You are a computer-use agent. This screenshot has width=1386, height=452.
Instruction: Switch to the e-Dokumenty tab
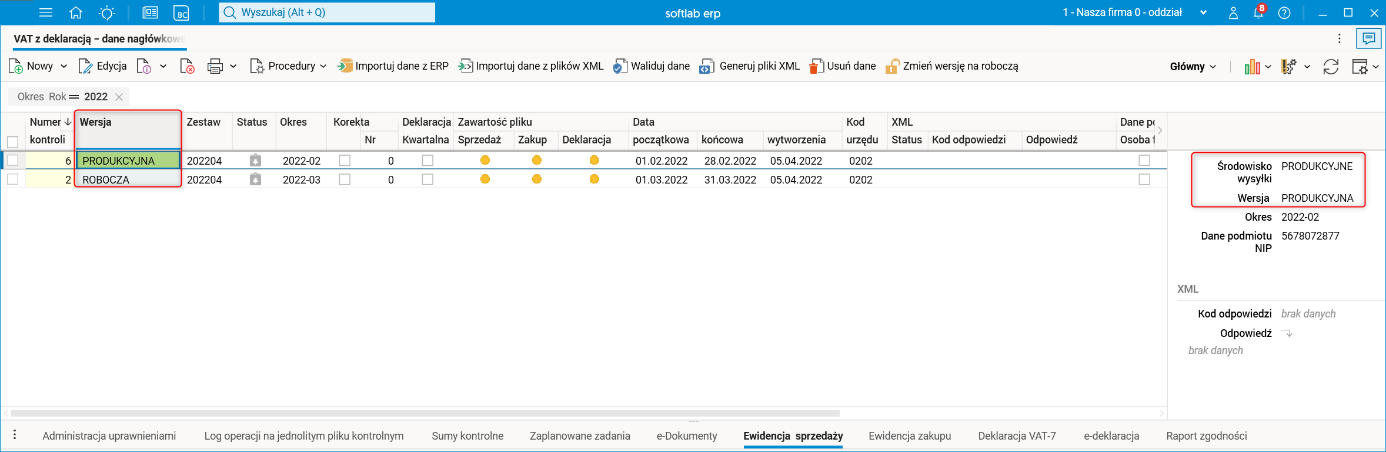point(687,436)
